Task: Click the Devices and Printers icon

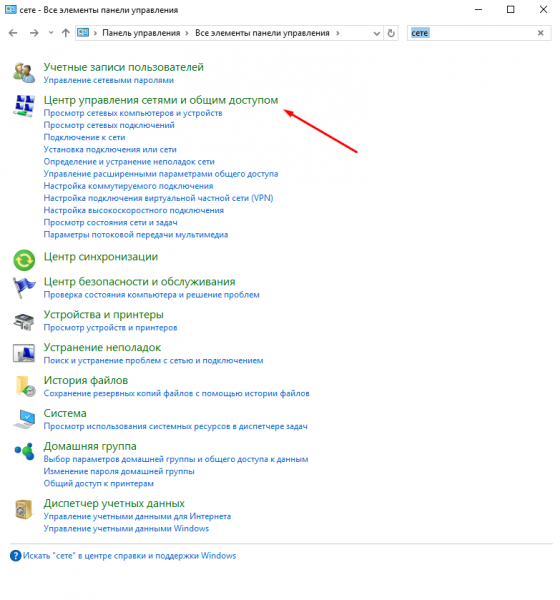Action: 24,321
